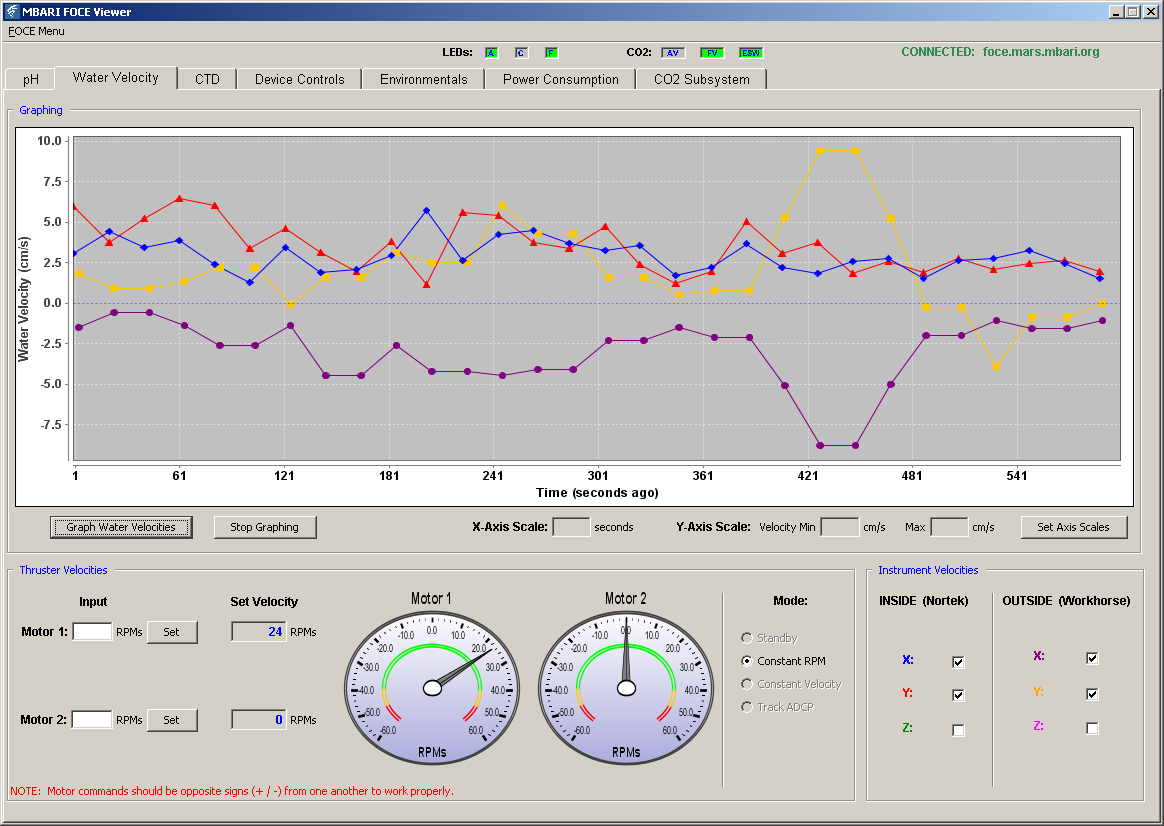Open the FOCE Menu
Screen dimensions: 1164x826
click(x=36, y=31)
